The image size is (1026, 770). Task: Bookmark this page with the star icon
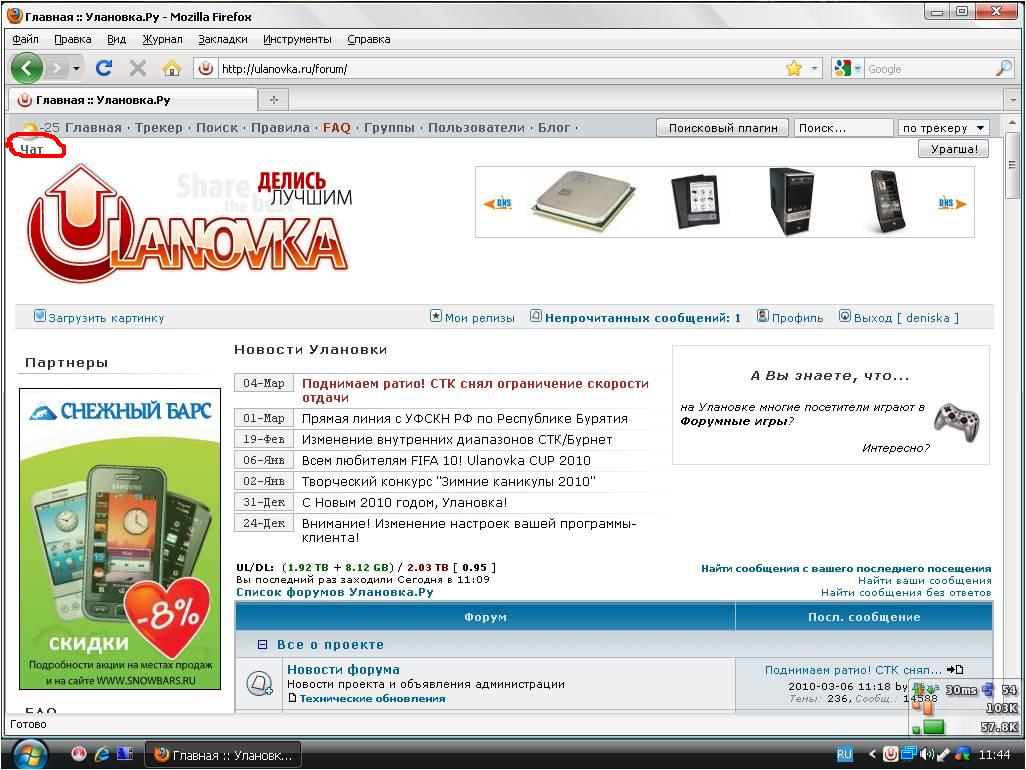pyautogui.click(x=794, y=69)
